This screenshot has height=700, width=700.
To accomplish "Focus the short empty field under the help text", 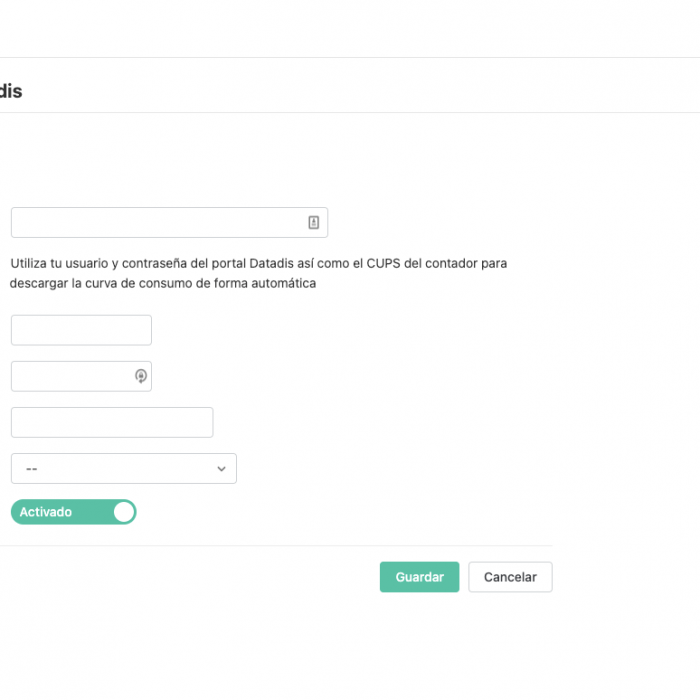I will [x=81, y=330].
